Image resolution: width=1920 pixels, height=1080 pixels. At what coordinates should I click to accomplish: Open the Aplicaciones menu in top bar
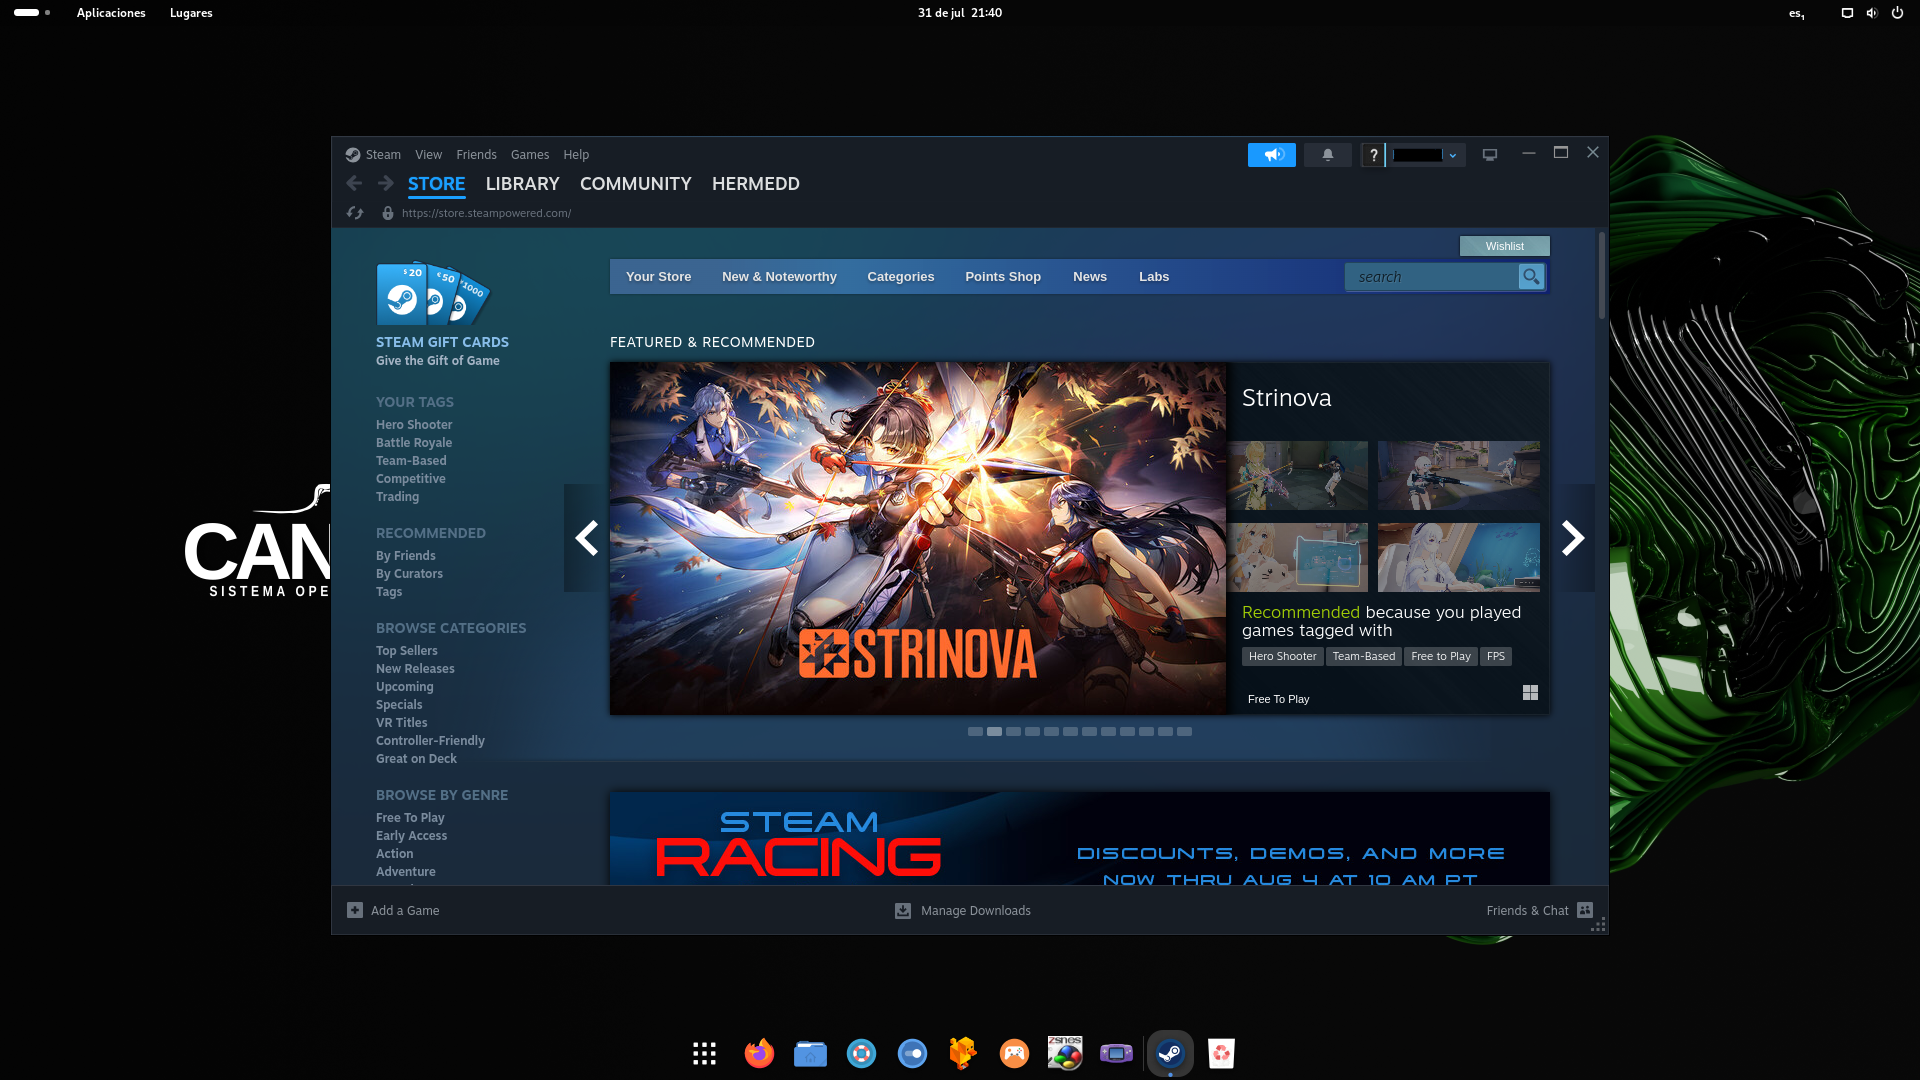pyautogui.click(x=111, y=13)
